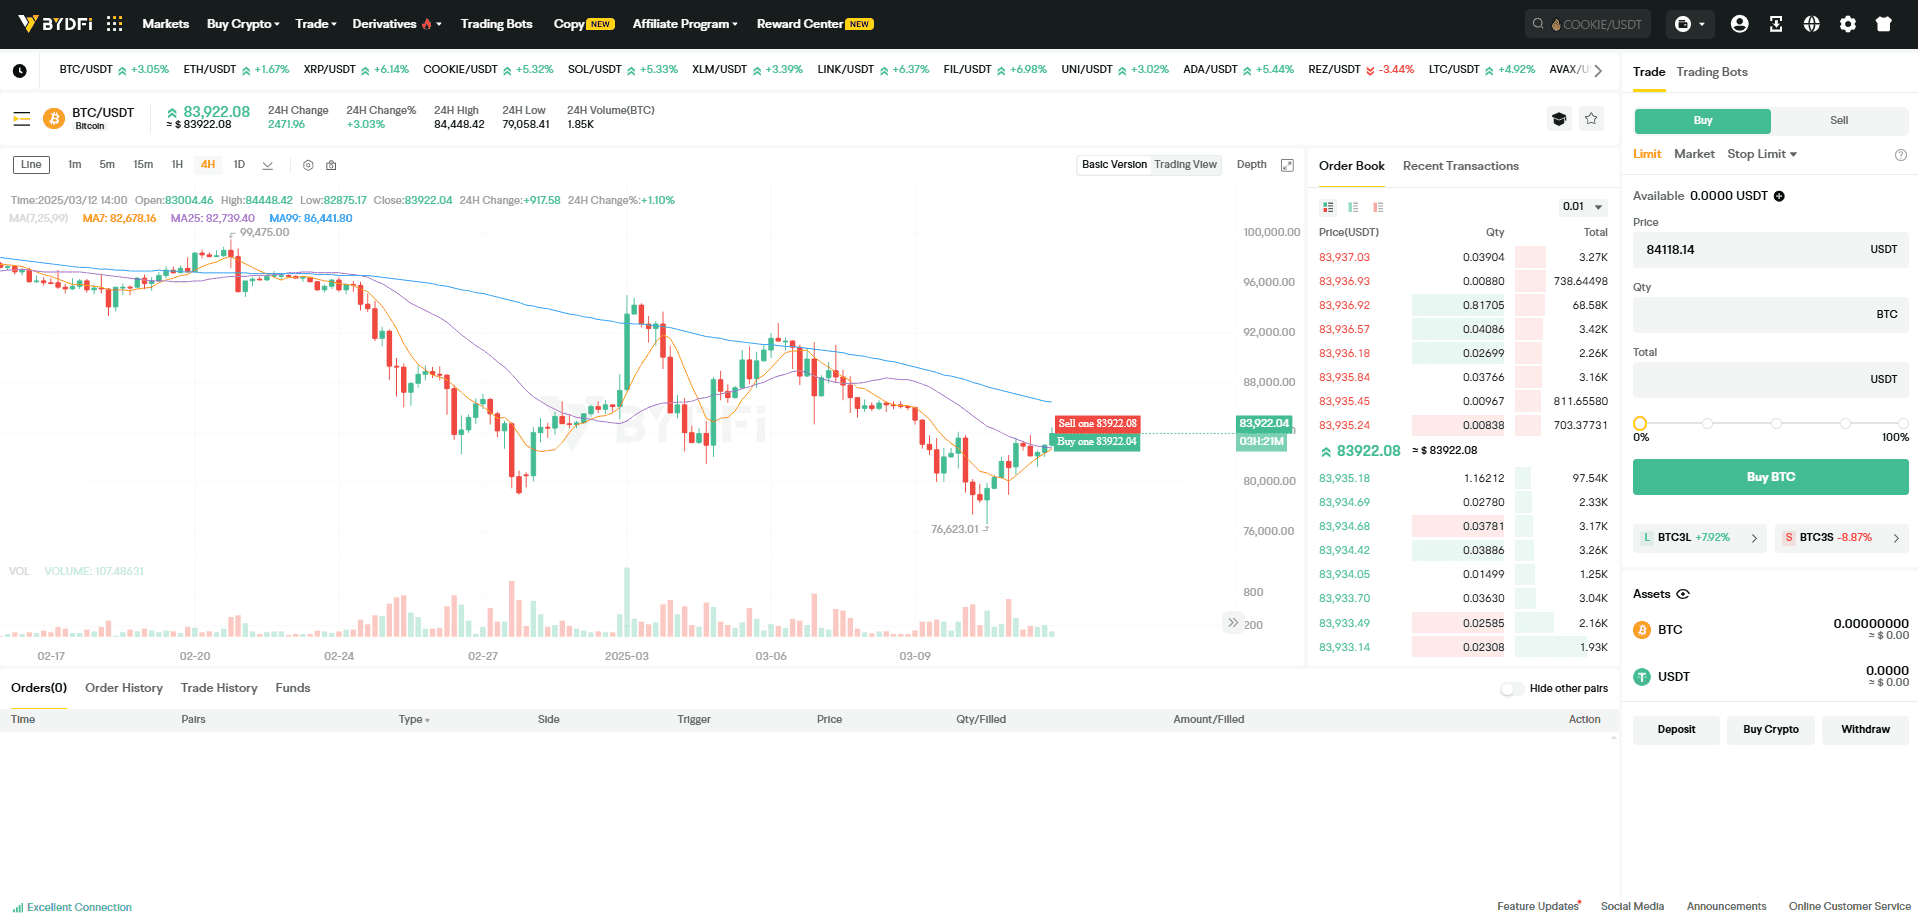Switch to Recent Transactions tab
The width and height of the screenshot is (1918, 918).
(x=1460, y=166)
